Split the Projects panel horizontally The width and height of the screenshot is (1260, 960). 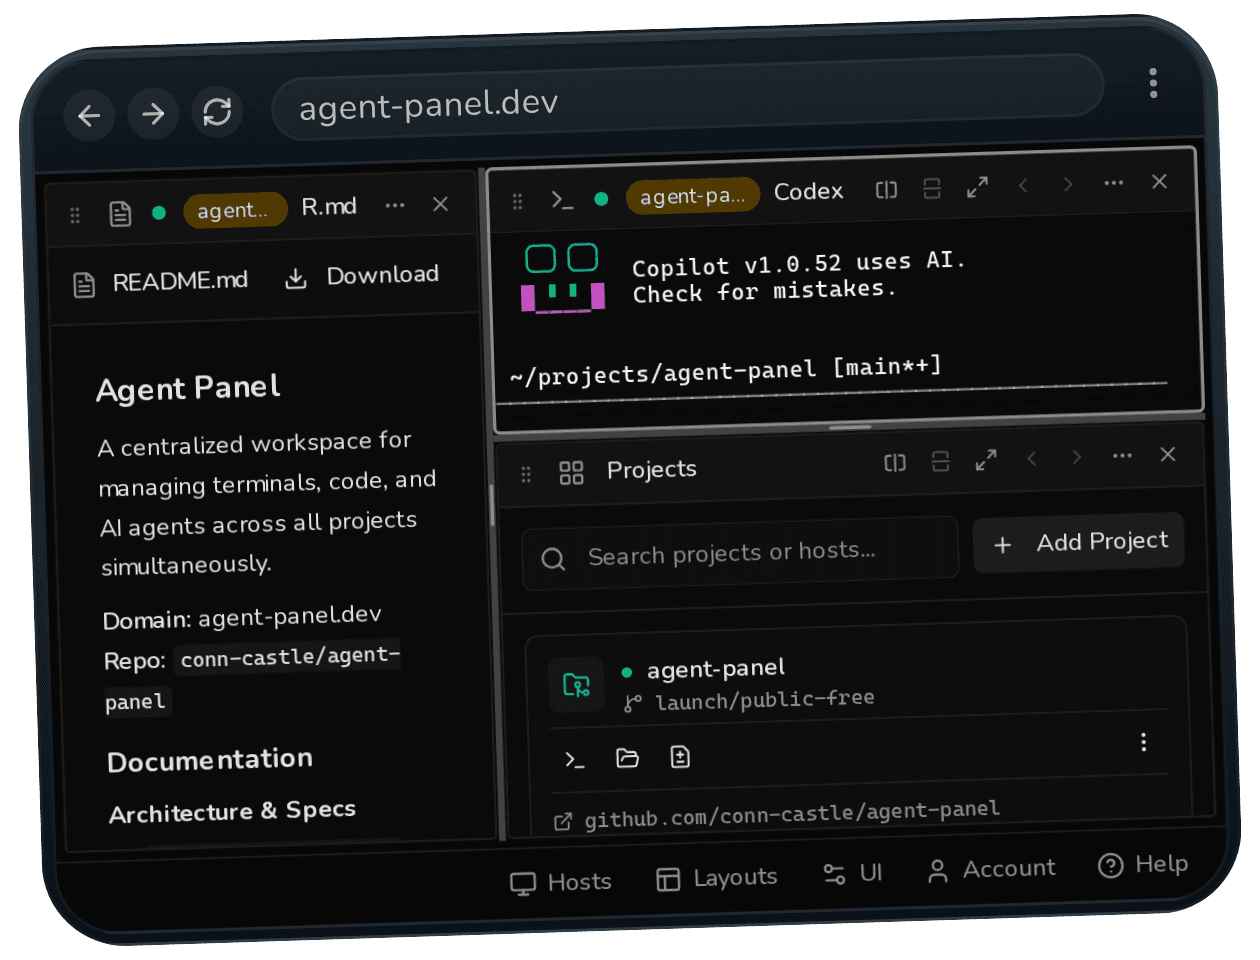pos(895,462)
